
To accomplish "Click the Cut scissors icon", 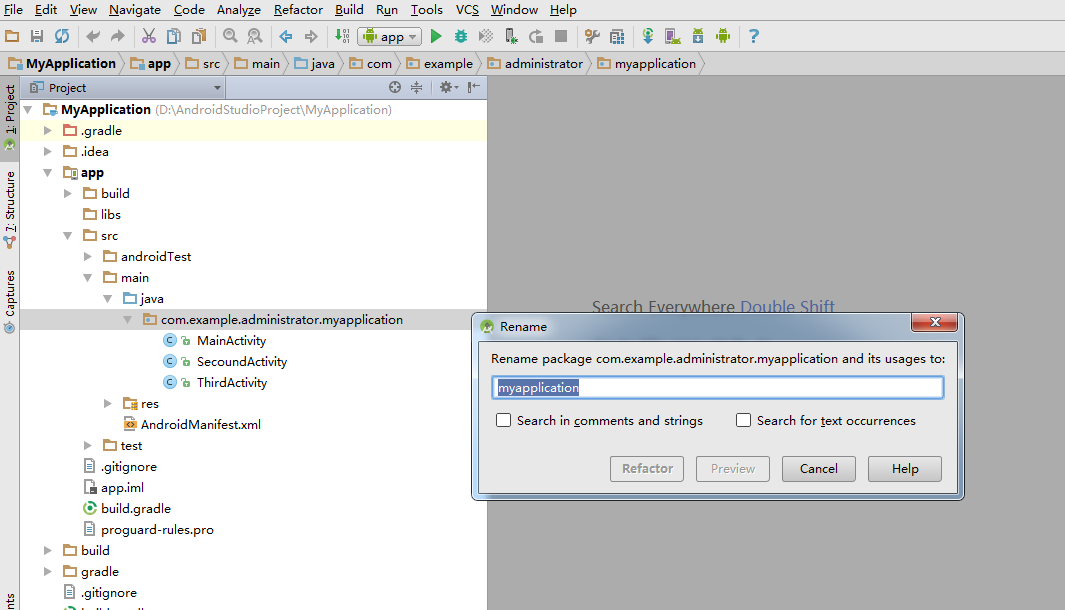I will (x=149, y=36).
